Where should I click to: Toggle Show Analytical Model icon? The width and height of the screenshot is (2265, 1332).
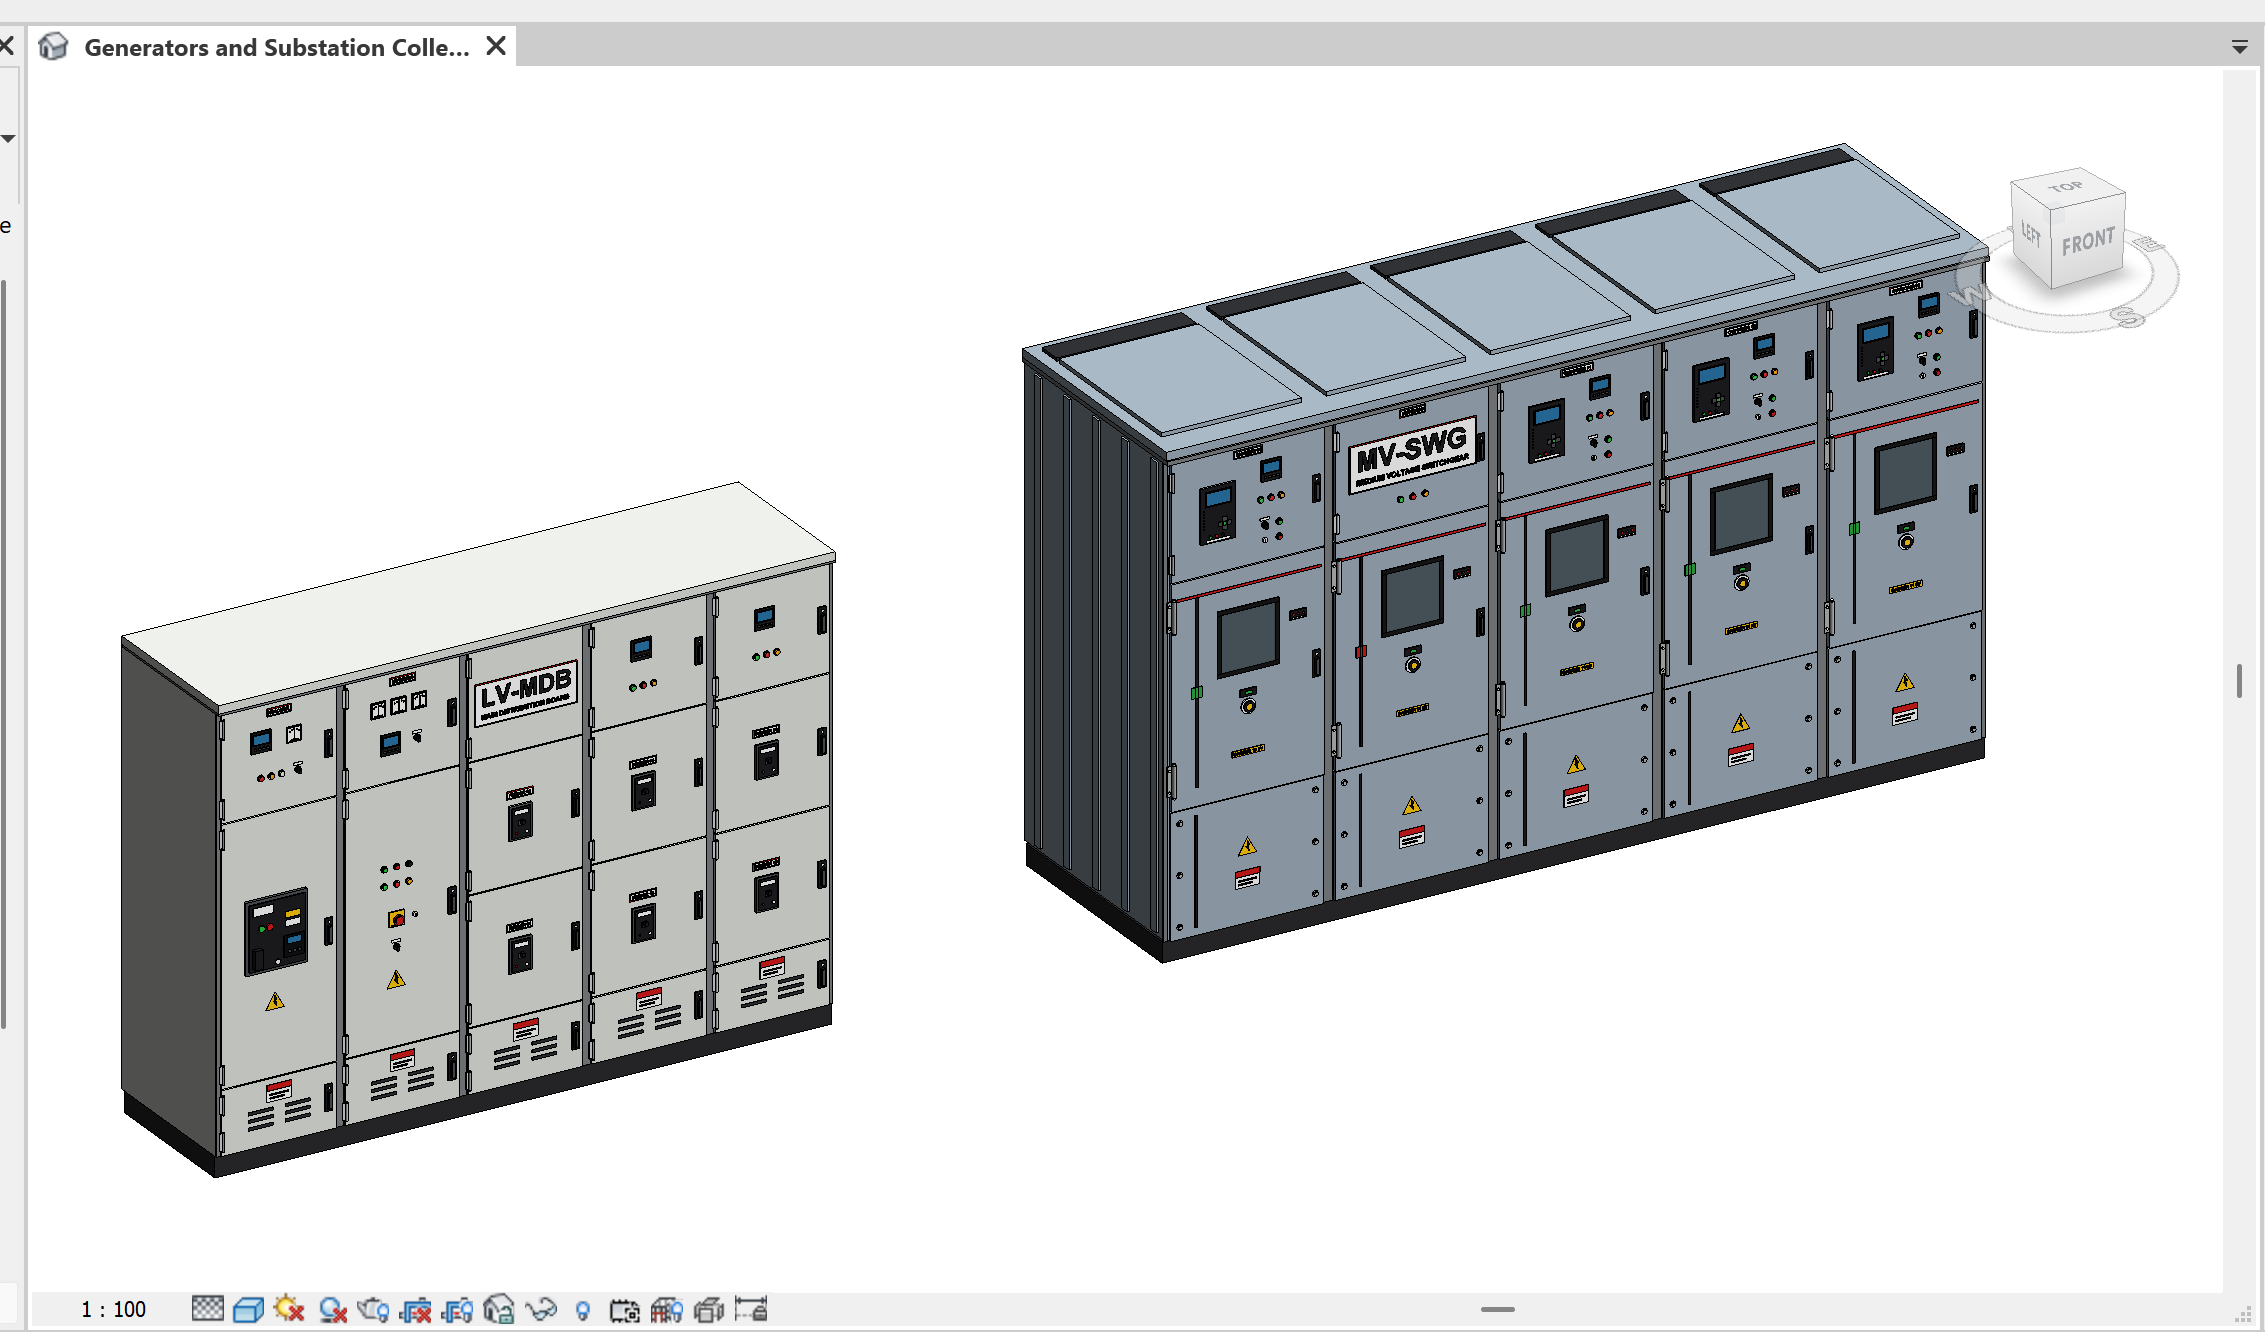coord(666,1309)
